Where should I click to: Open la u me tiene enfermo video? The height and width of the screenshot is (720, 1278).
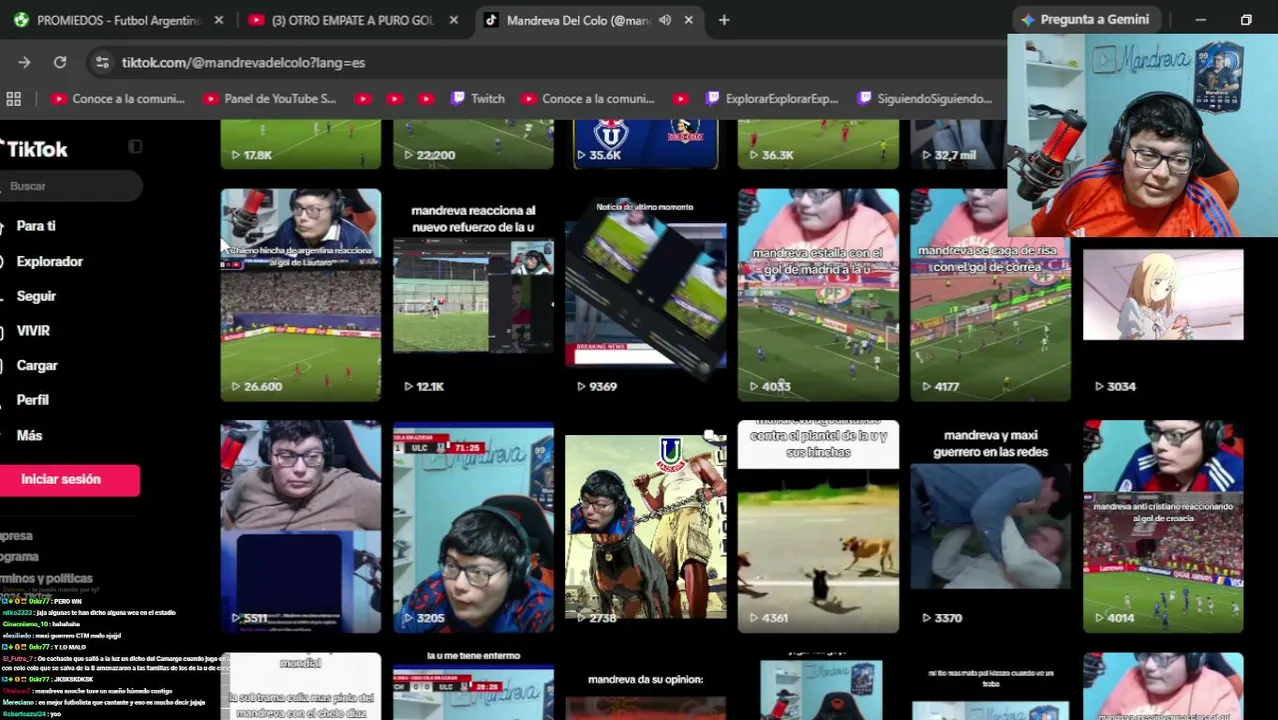pyautogui.click(x=473, y=686)
